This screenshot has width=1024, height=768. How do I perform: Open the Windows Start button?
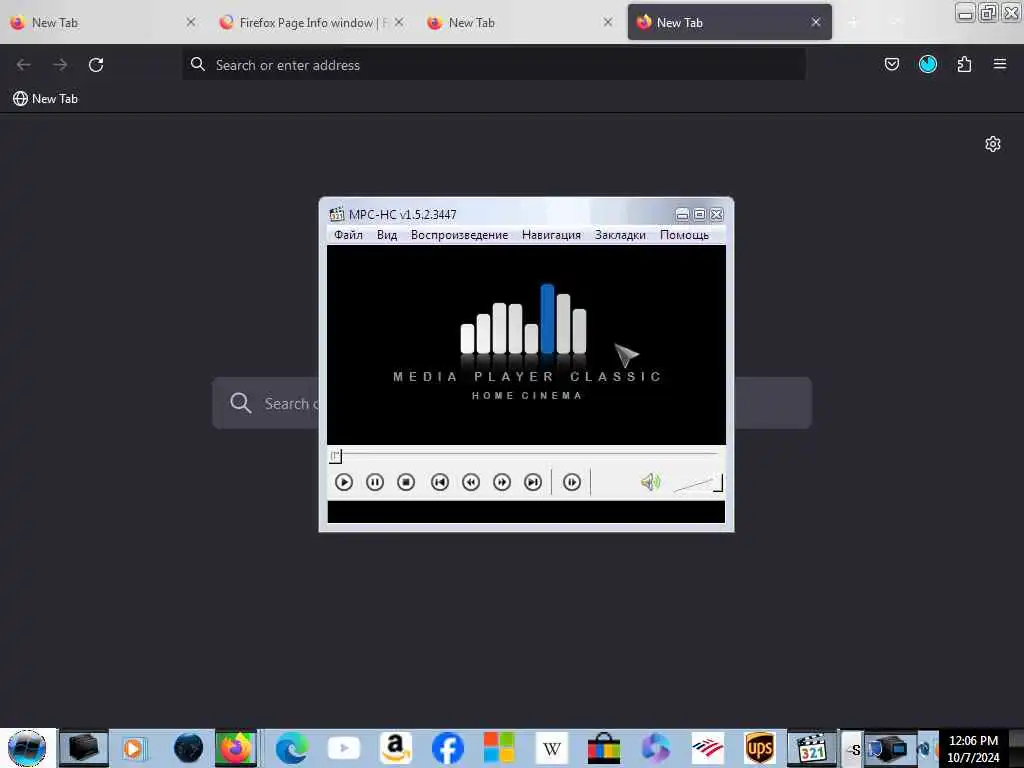coord(27,748)
